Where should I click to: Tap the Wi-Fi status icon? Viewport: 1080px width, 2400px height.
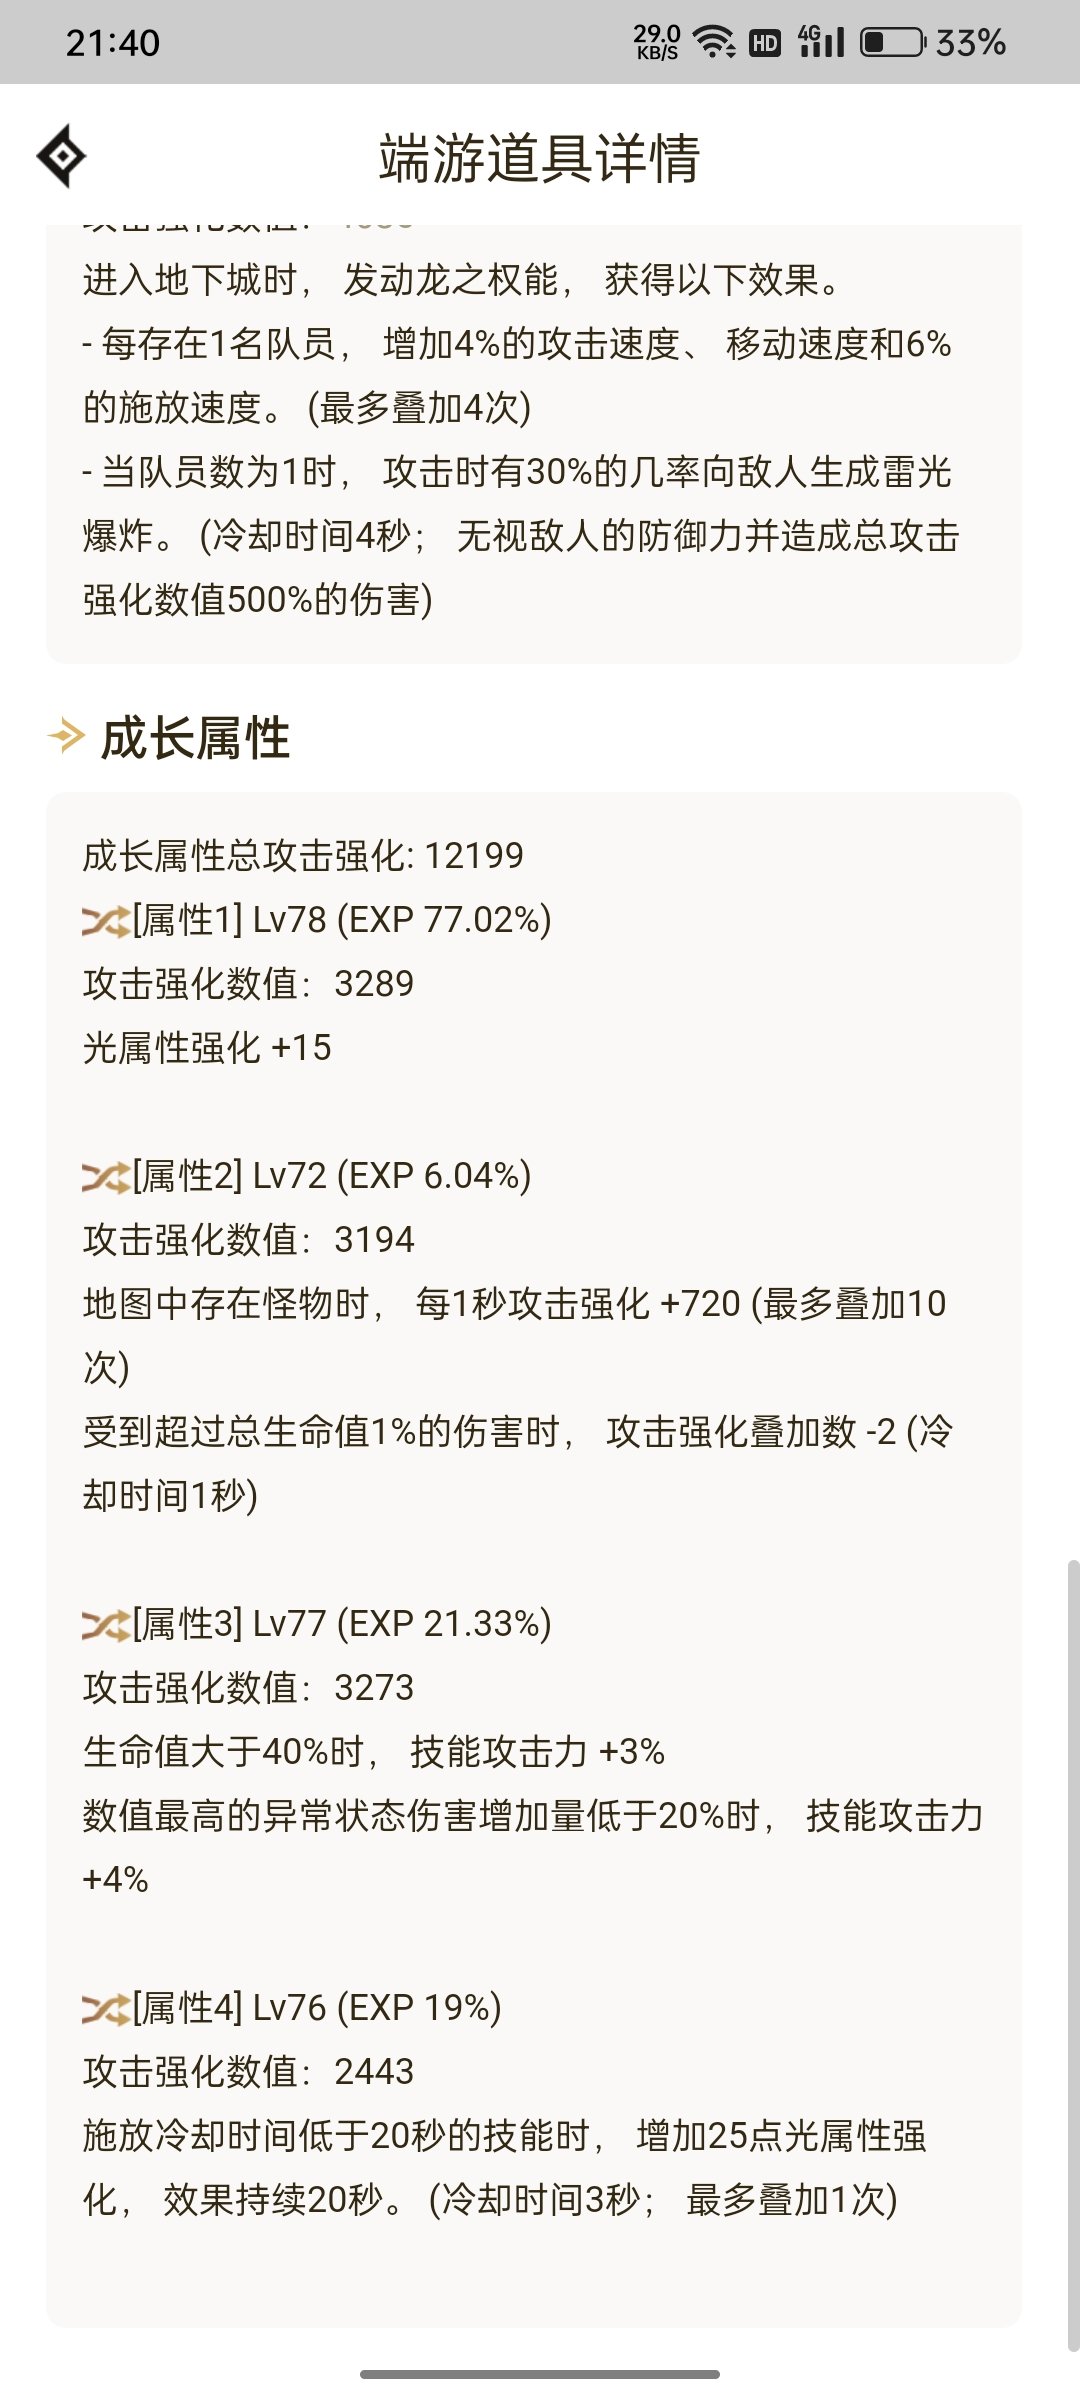click(x=714, y=42)
